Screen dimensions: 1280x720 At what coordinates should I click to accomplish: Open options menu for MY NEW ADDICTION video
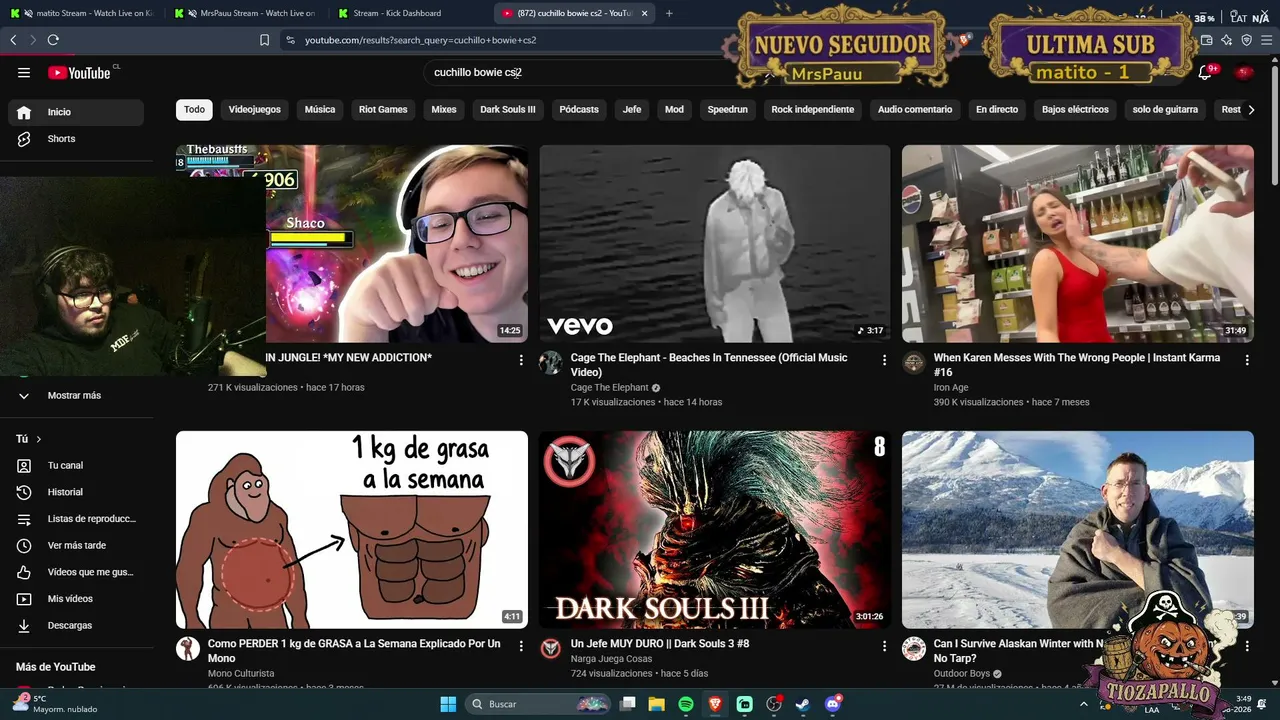point(521,360)
